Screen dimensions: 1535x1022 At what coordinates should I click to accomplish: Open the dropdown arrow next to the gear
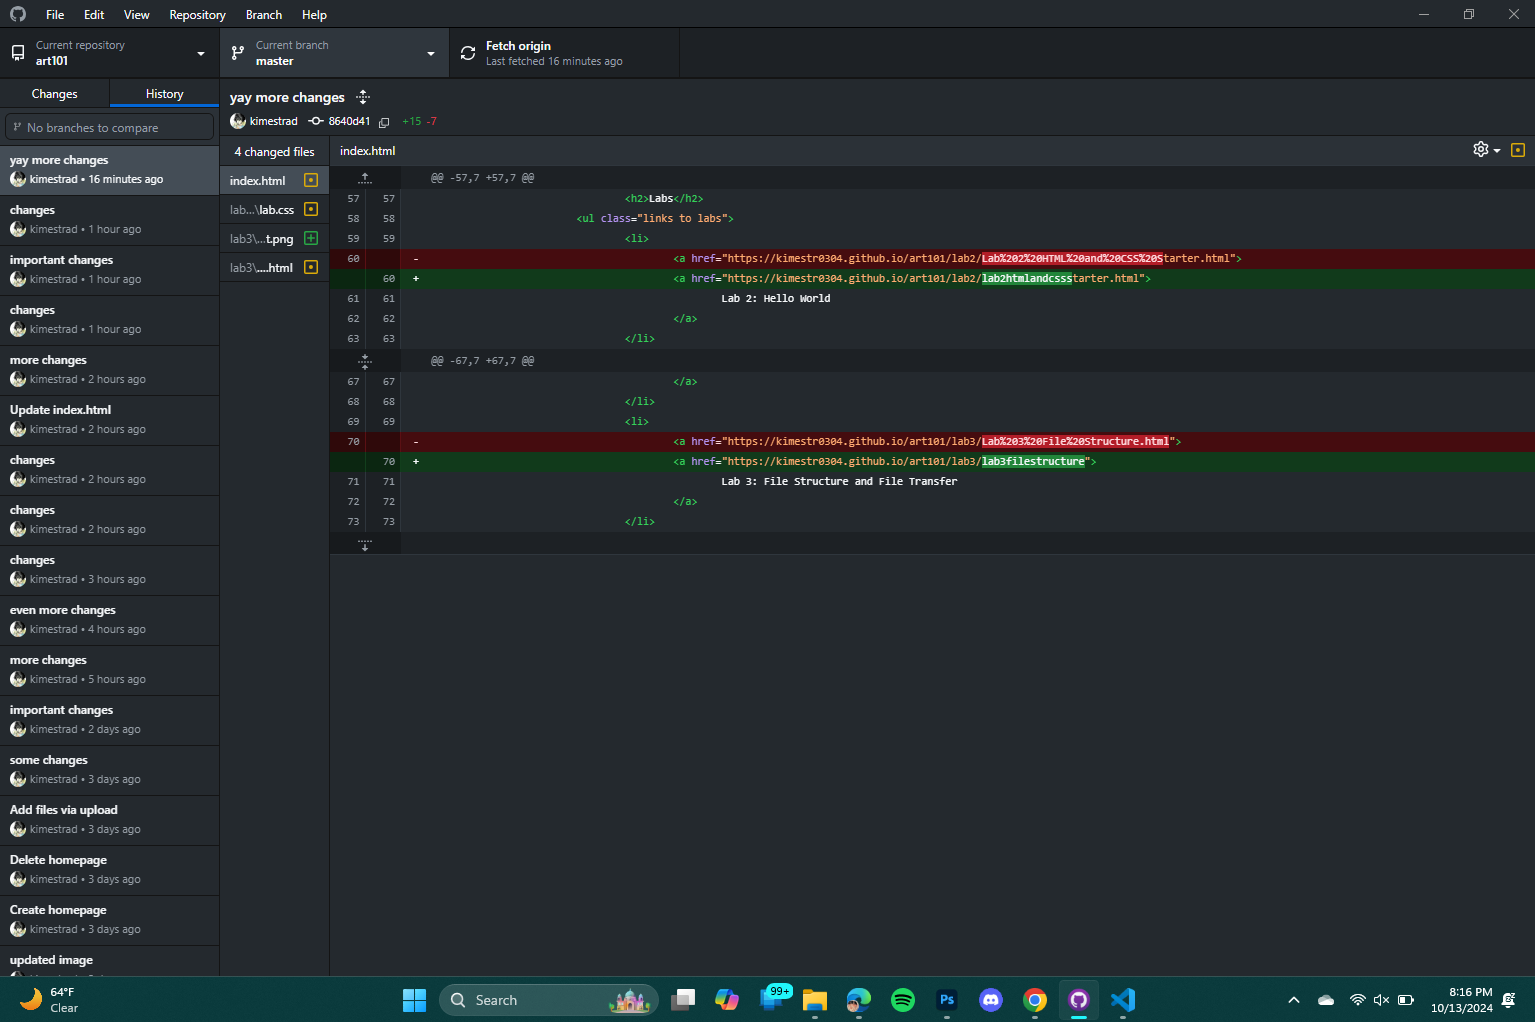[x=1495, y=149]
